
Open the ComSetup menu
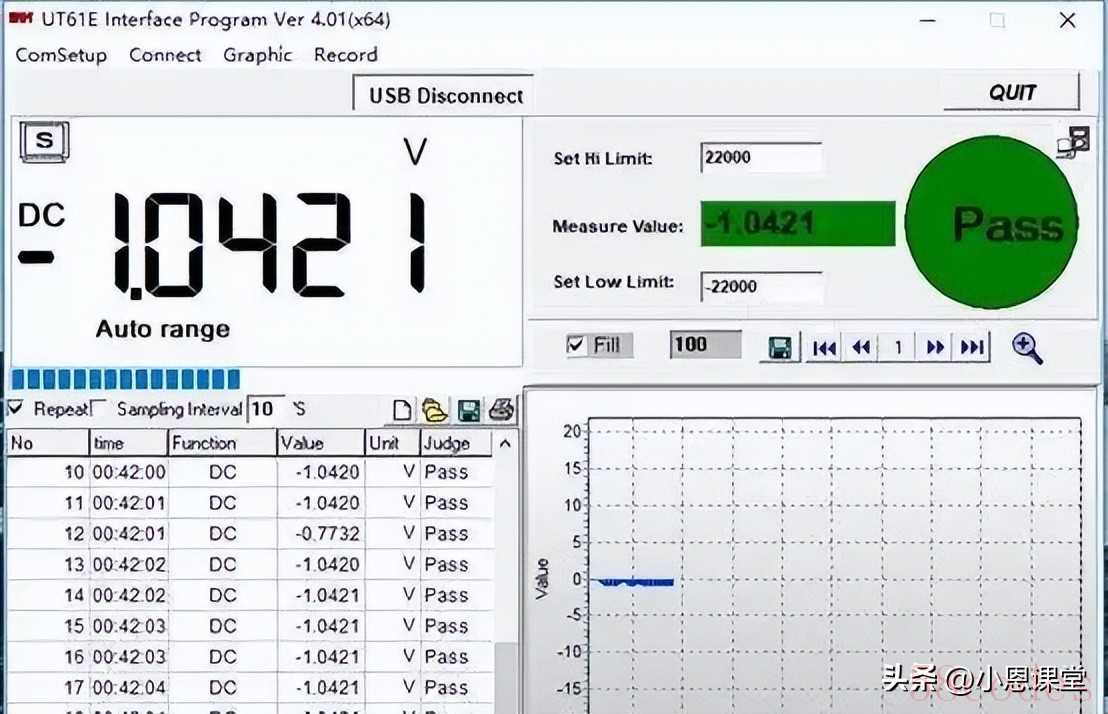point(61,55)
